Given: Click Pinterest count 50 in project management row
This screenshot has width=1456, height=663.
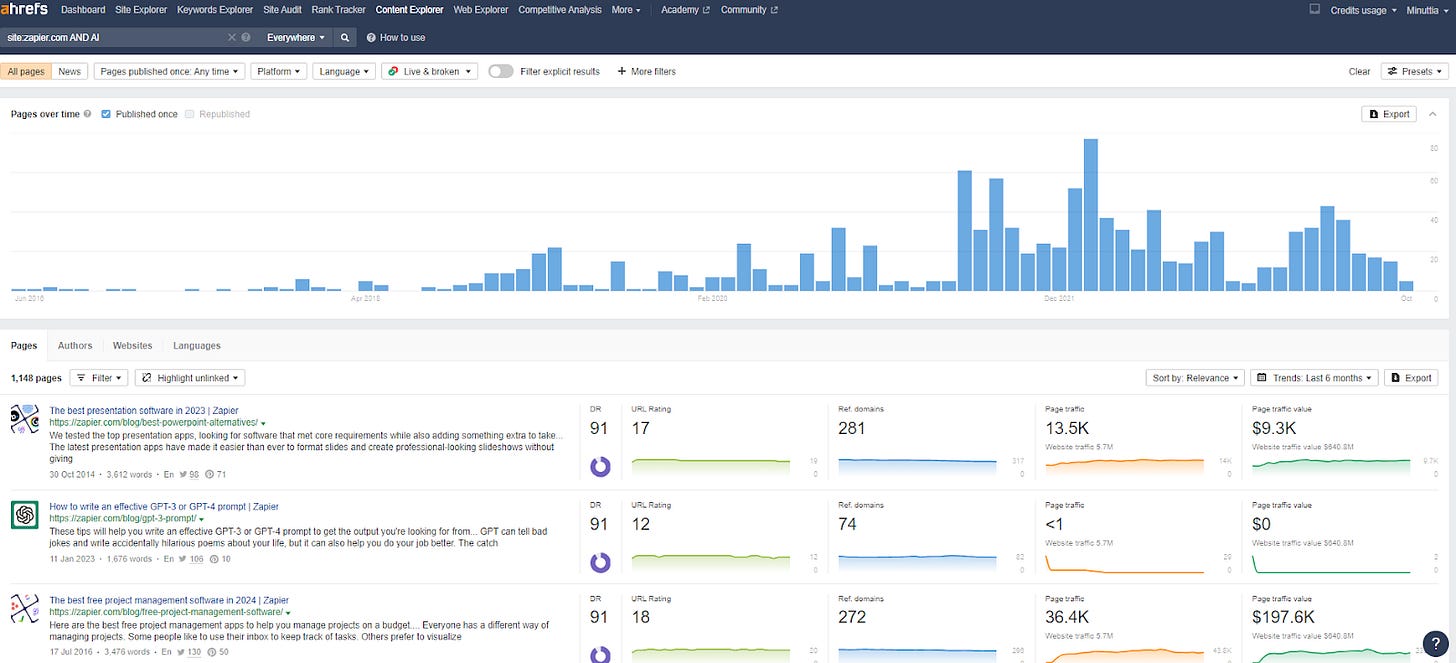Looking at the screenshot, I should (218, 653).
